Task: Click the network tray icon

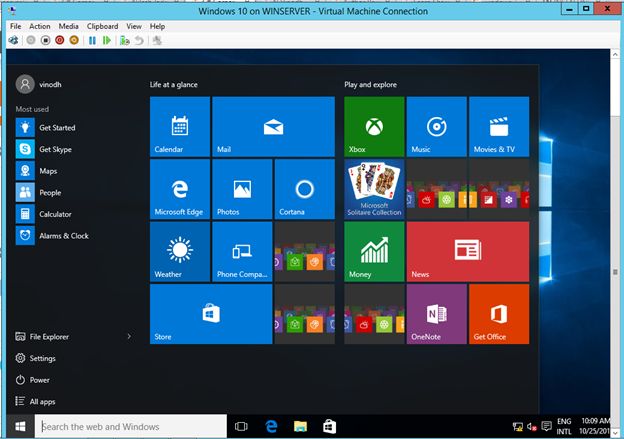Action: click(518, 427)
